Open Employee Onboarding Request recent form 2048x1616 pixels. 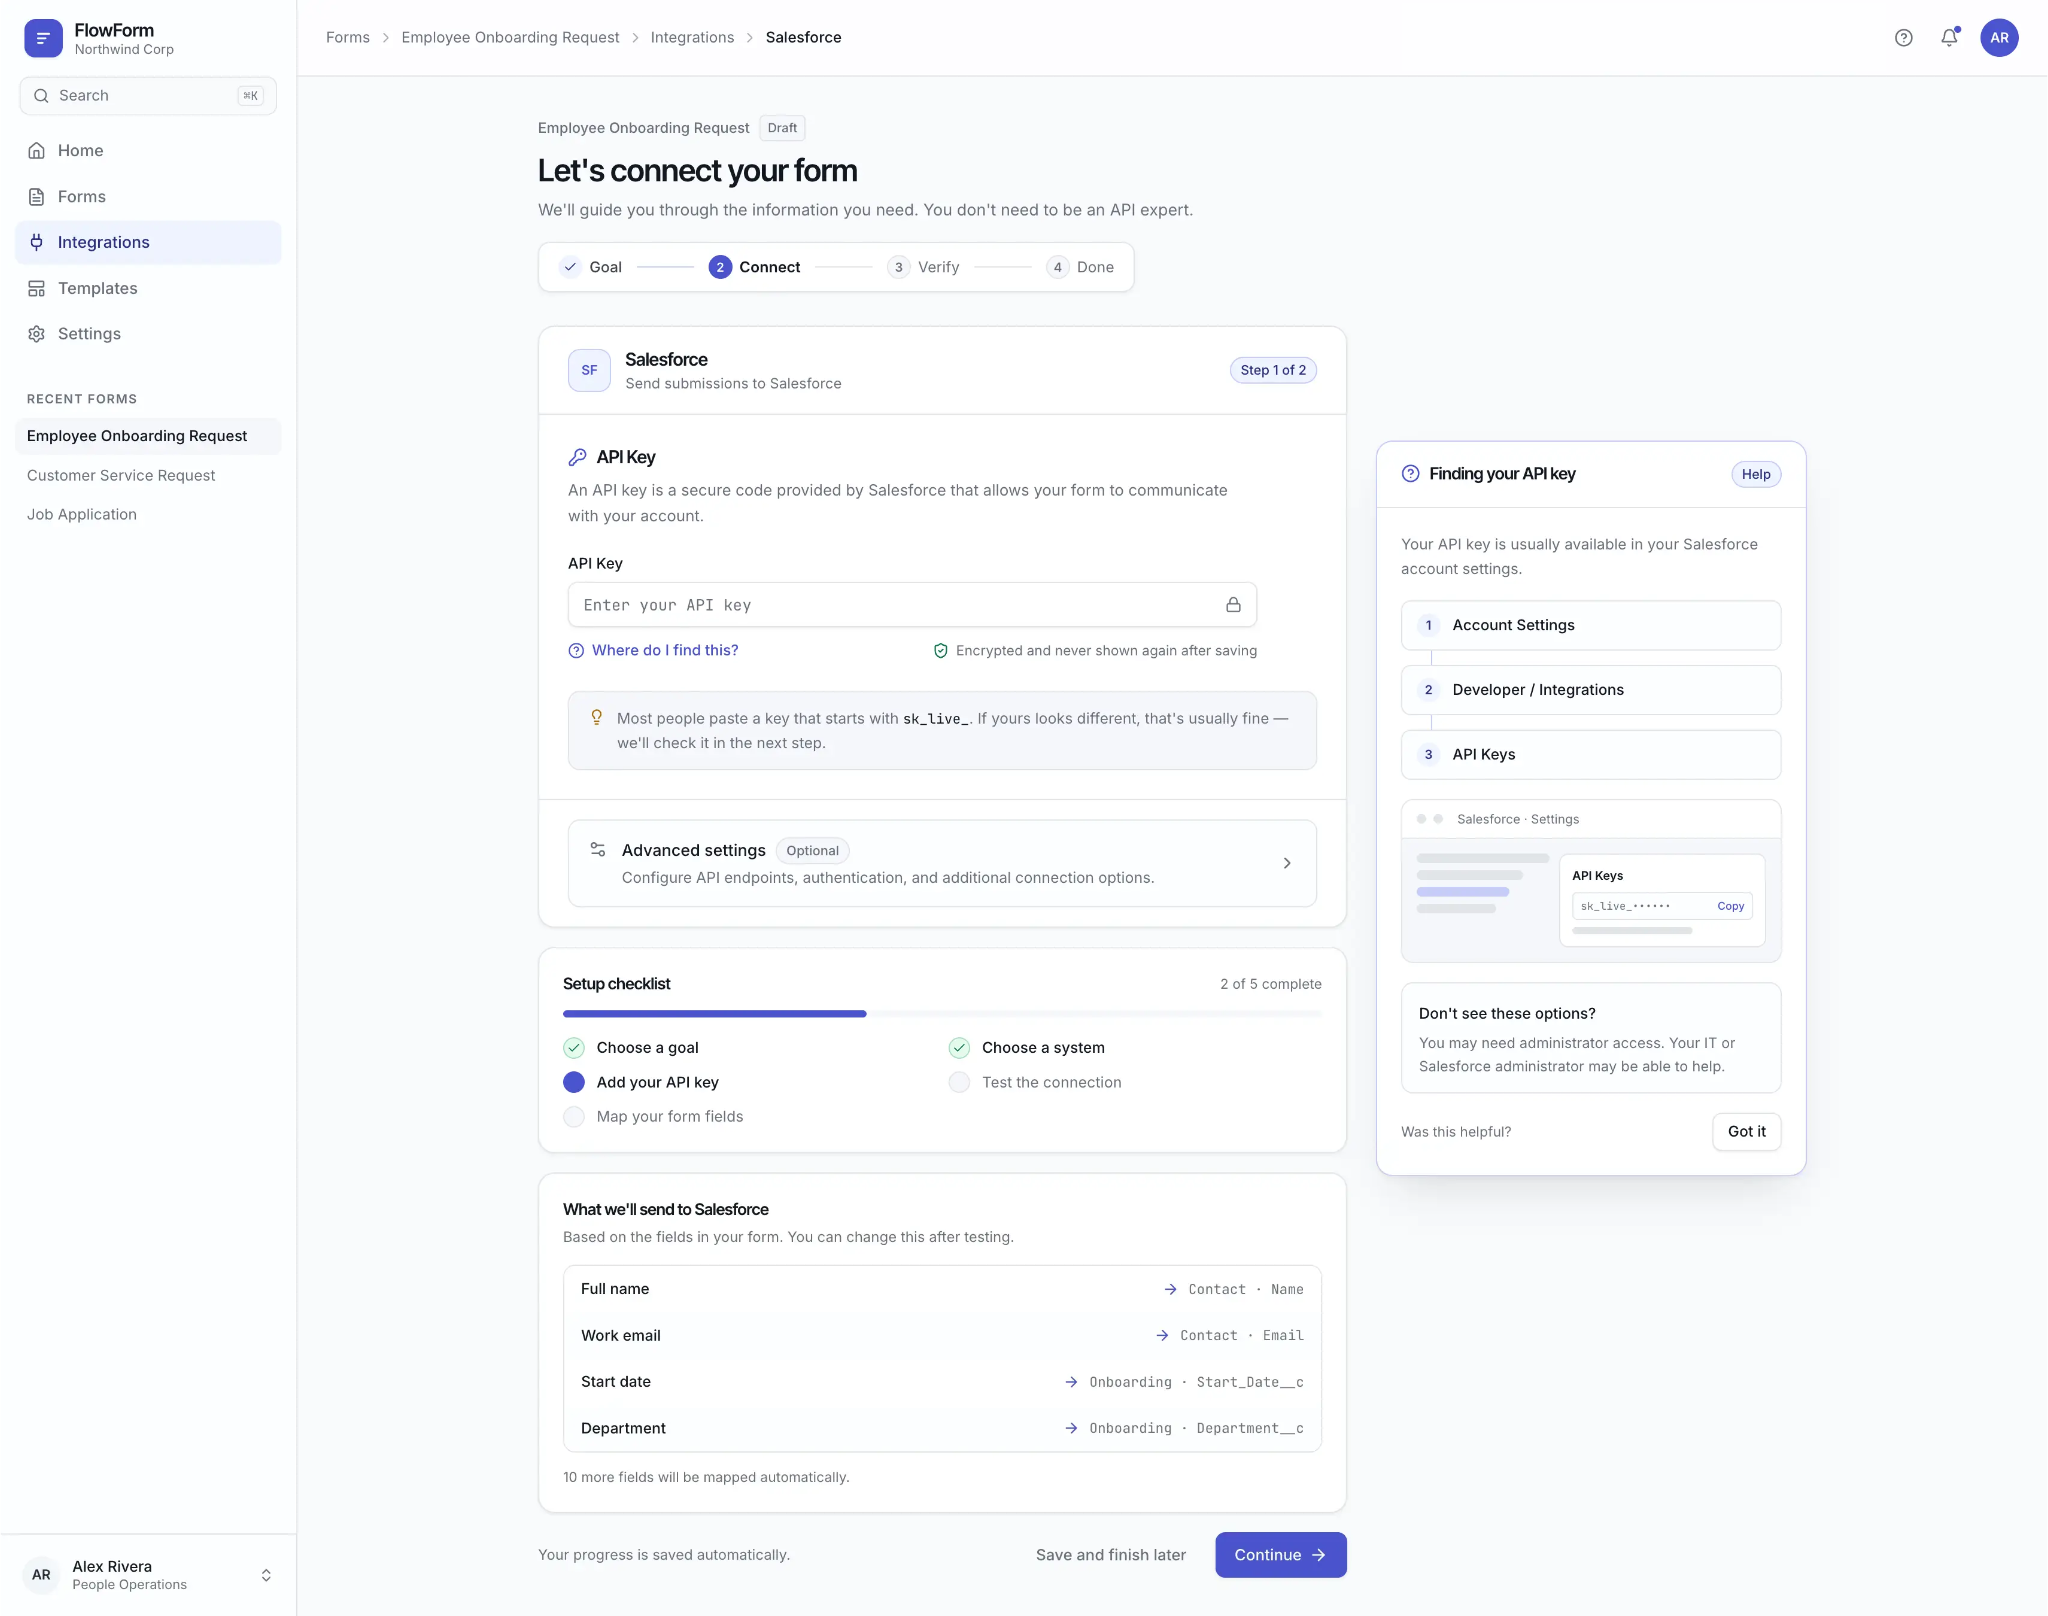(148, 436)
